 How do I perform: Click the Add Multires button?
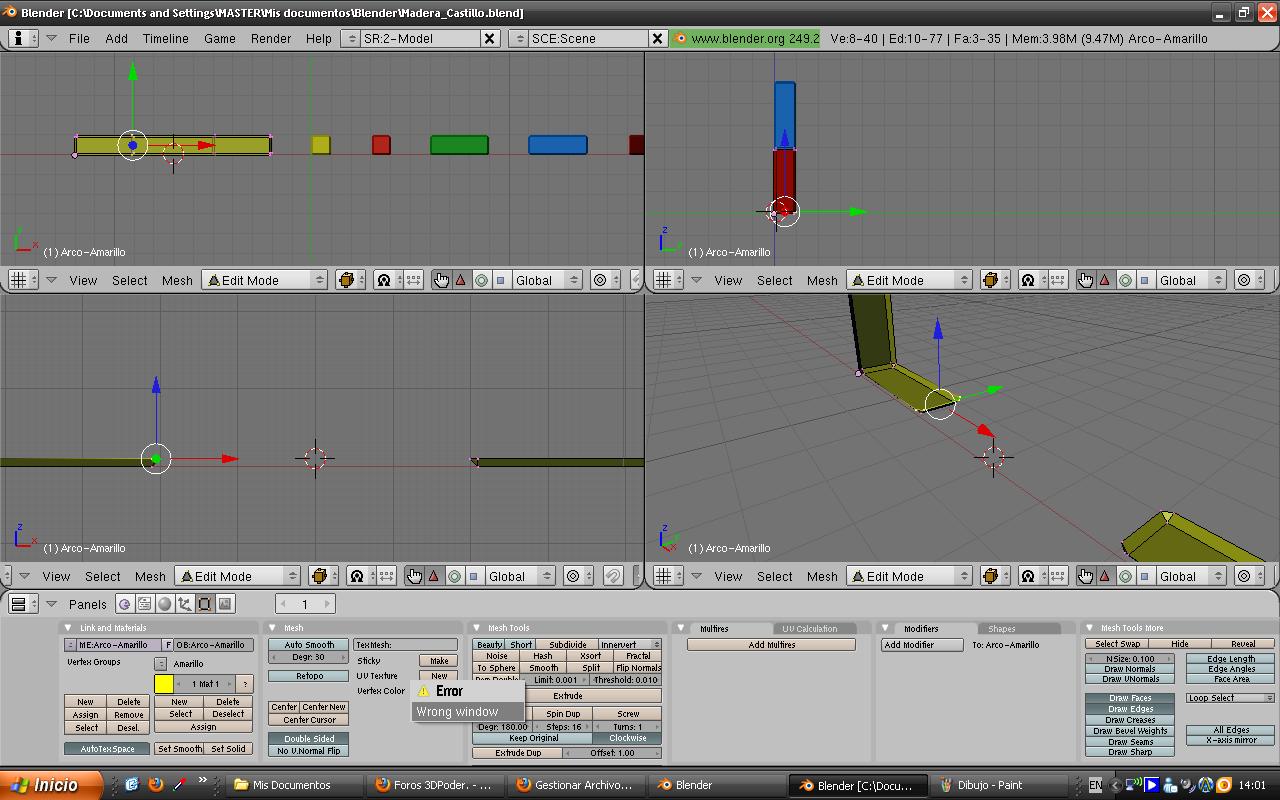click(772, 645)
